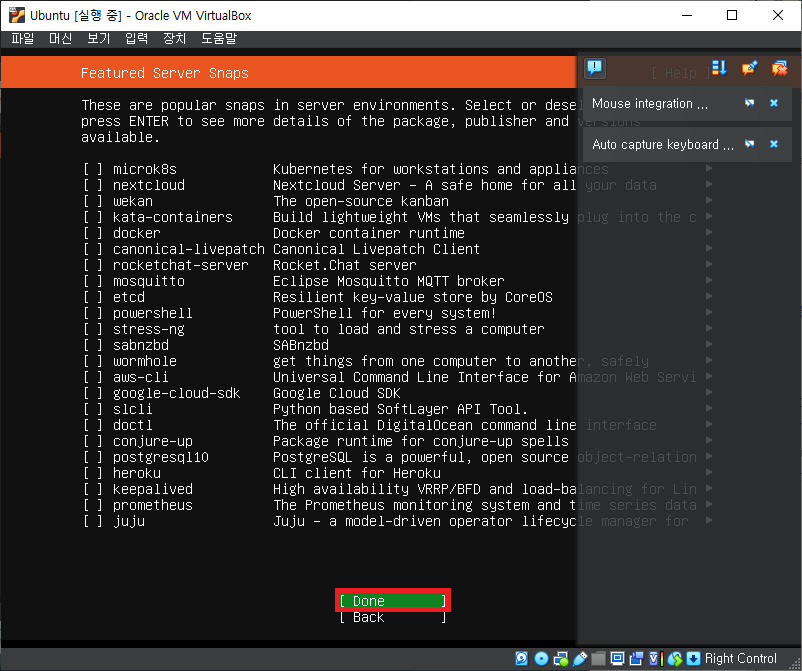Image resolution: width=802 pixels, height=671 pixels.
Task: Check the aws-cli snap checkbox
Action: [x=93, y=377]
